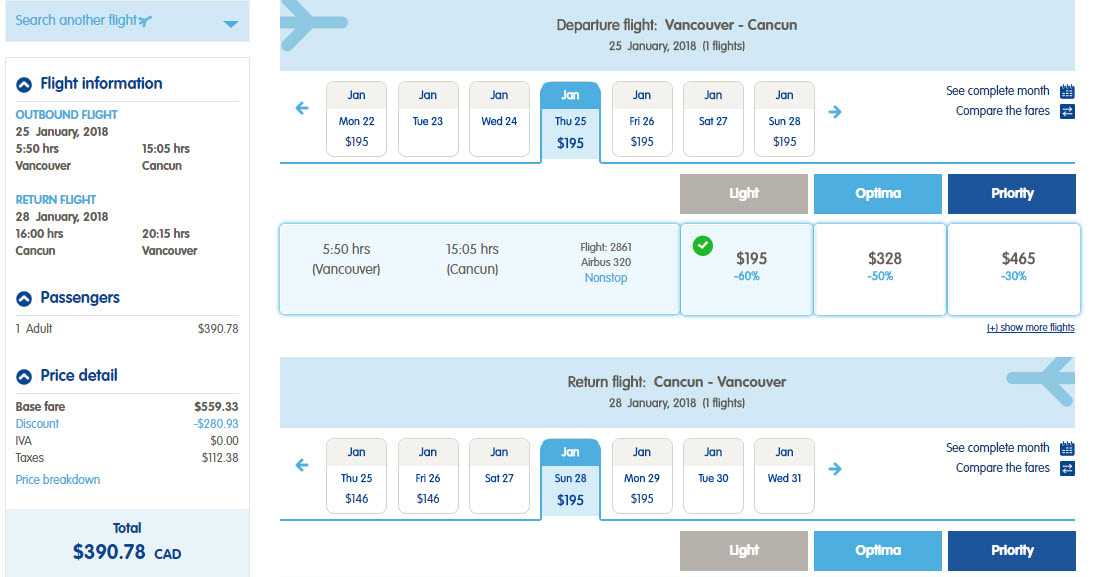Screen dimensions: 1096x577
Task: Collapse the Flight information section
Action: (x=24, y=85)
